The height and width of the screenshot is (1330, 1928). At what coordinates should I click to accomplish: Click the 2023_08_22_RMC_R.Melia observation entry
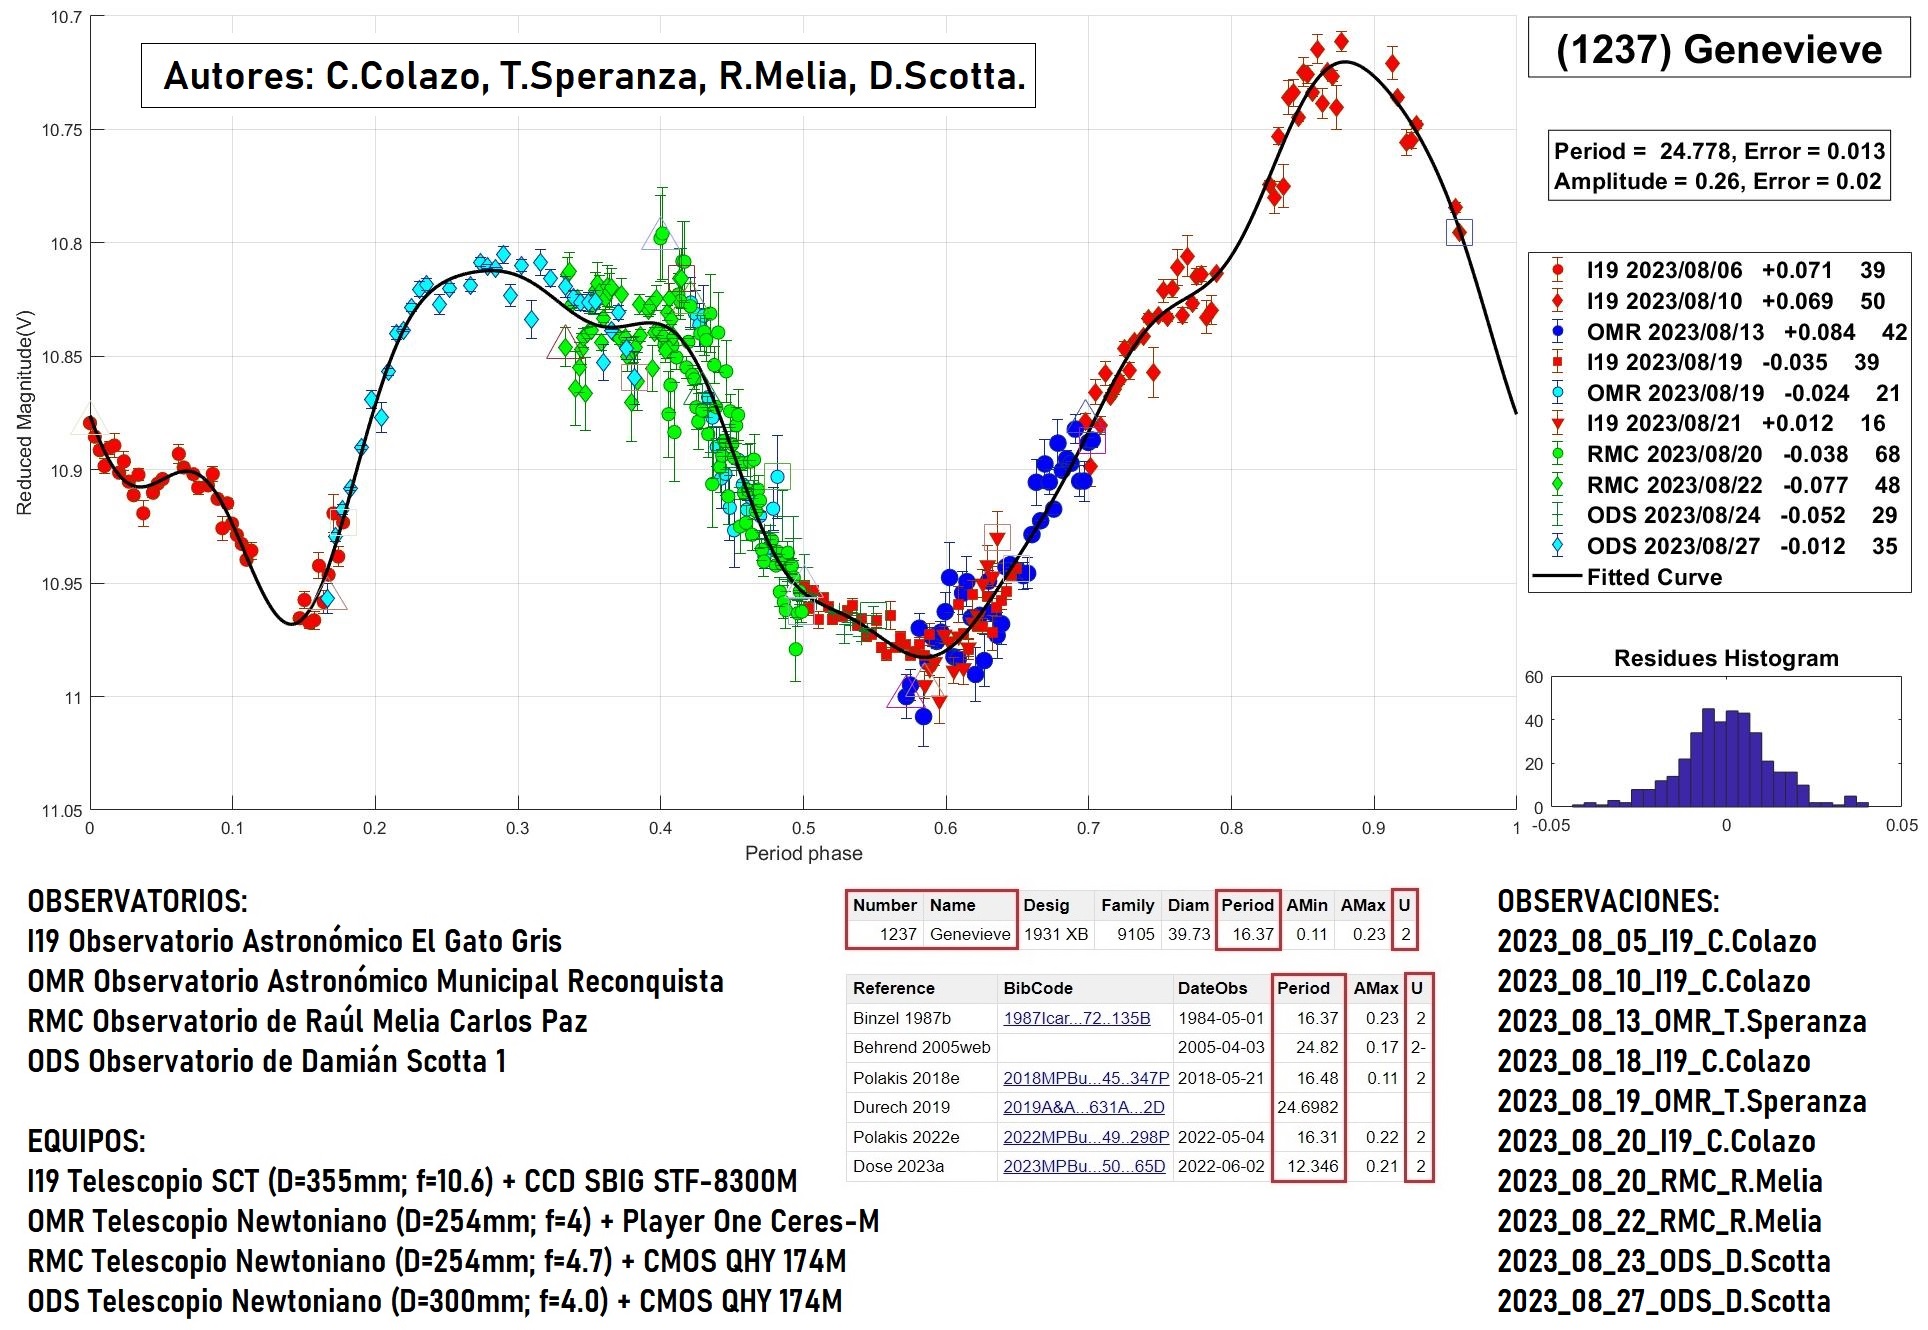pos(1660,1221)
